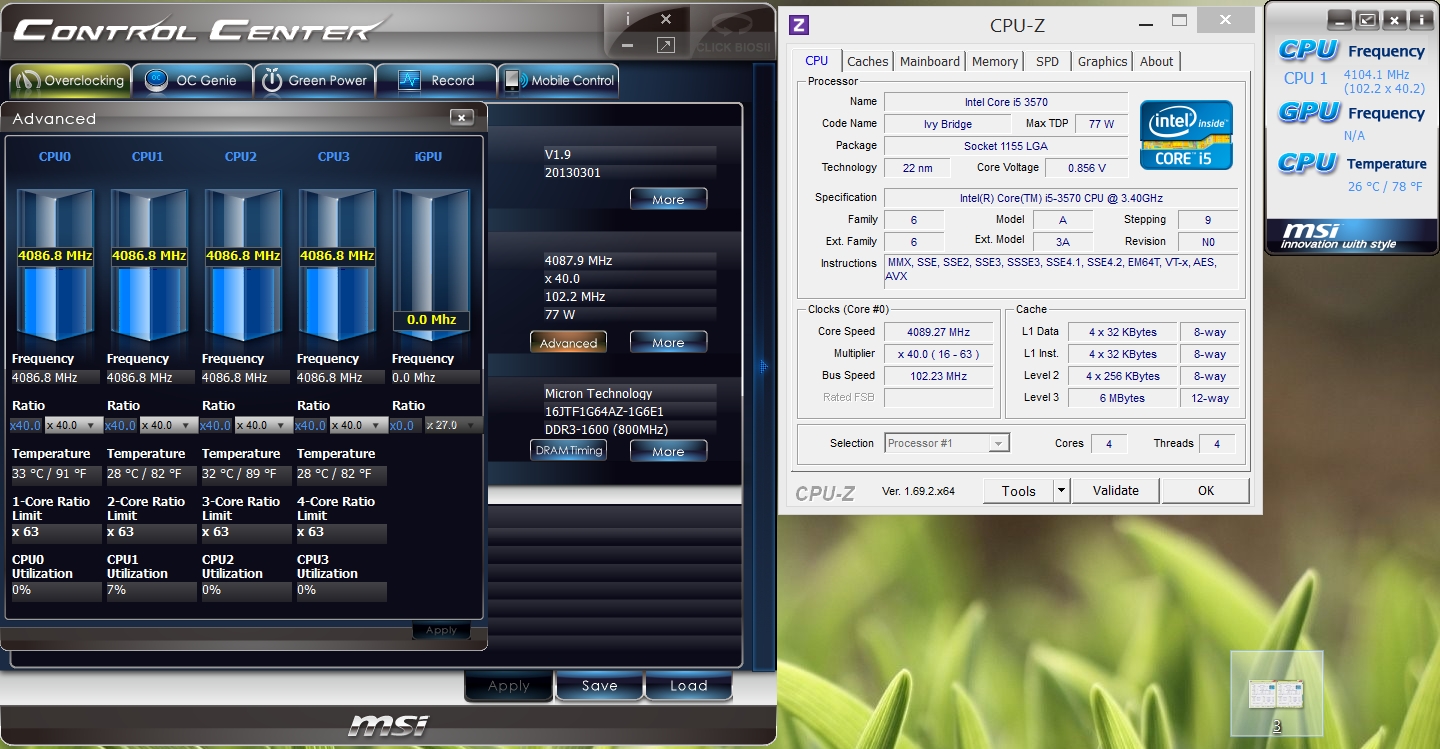Switch to the Overclocking tab
The height and width of the screenshot is (749, 1440).
click(x=70, y=81)
